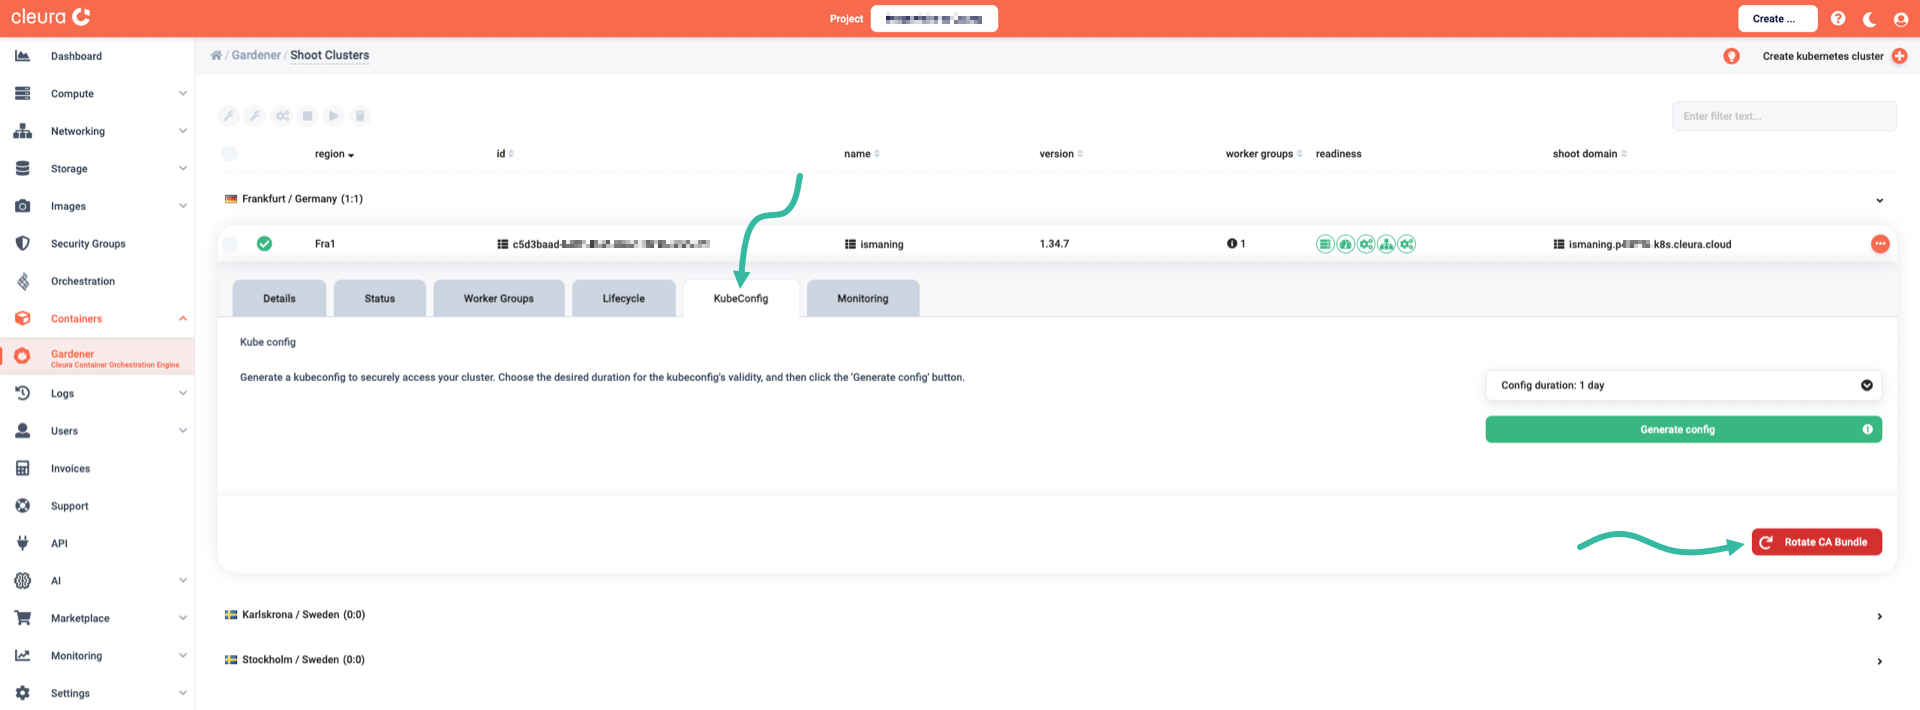Sort by the region column header
1920x710 pixels.
point(334,154)
